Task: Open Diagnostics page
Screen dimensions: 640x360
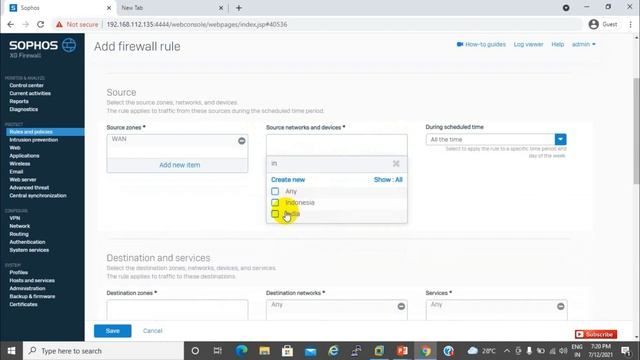Action: [24, 109]
